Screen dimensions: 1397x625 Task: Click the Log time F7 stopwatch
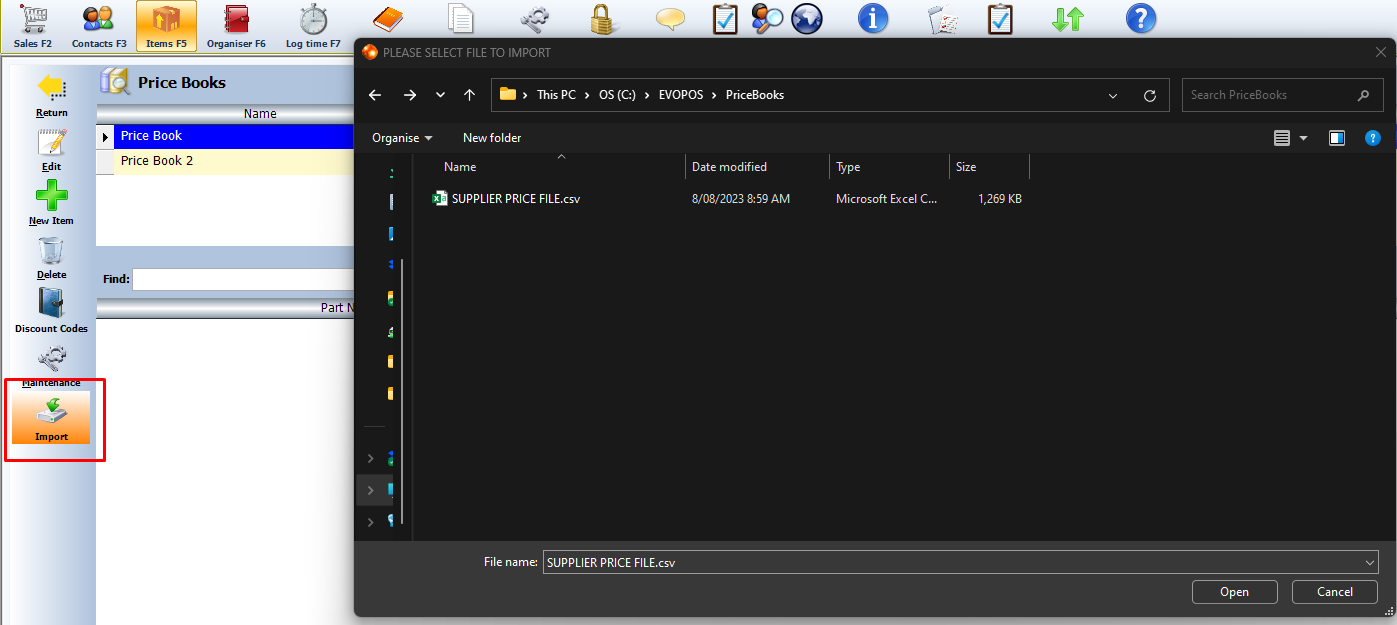[313, 26]
